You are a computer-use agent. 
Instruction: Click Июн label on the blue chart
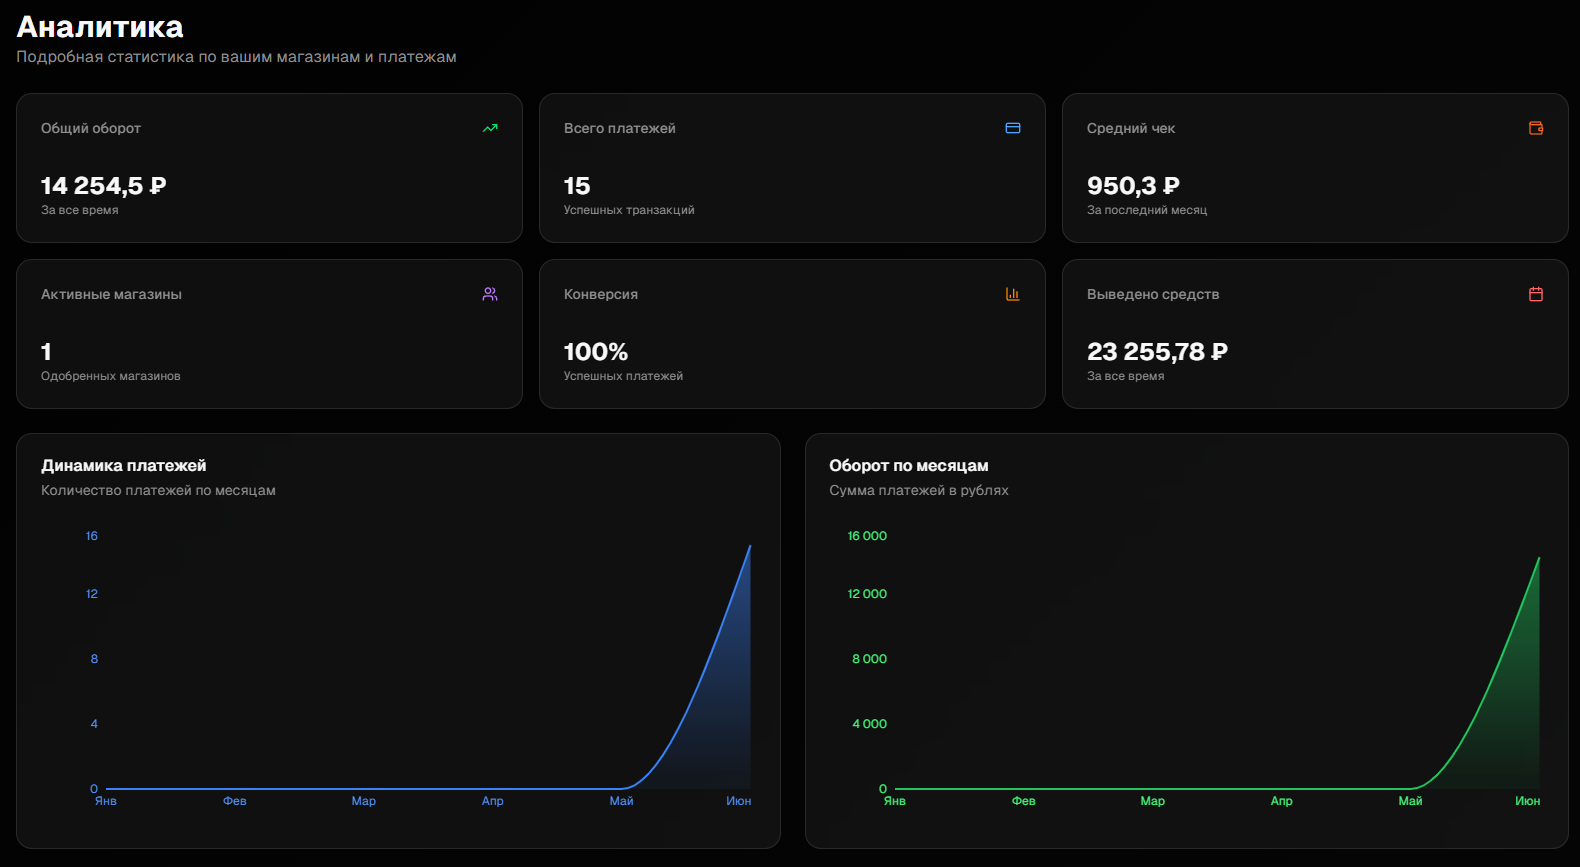(x=739, y=801)
